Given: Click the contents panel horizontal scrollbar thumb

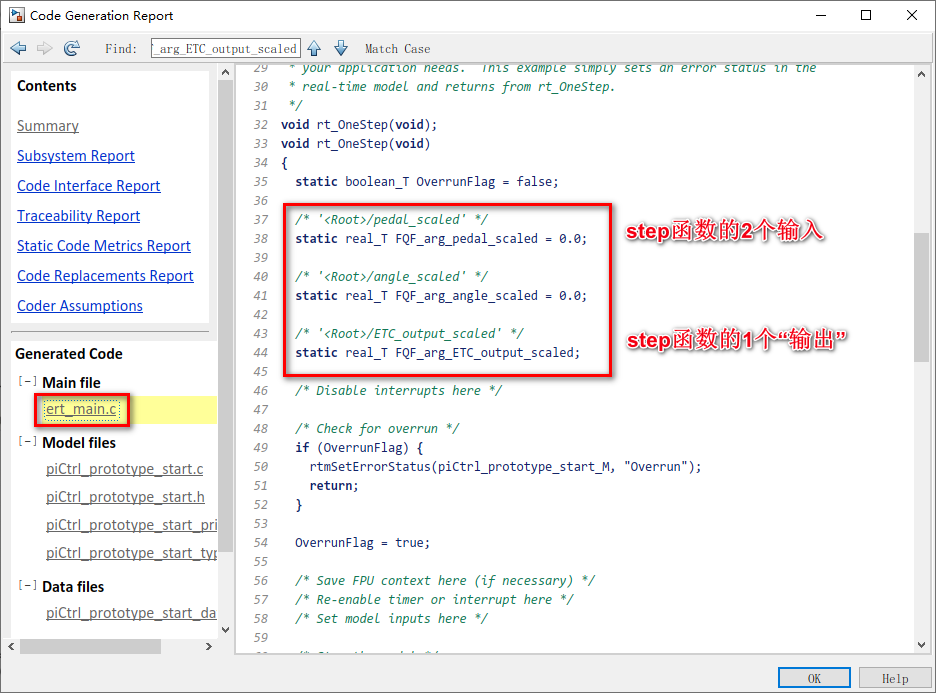Looking at the screenshot, I should click(90, 646).
